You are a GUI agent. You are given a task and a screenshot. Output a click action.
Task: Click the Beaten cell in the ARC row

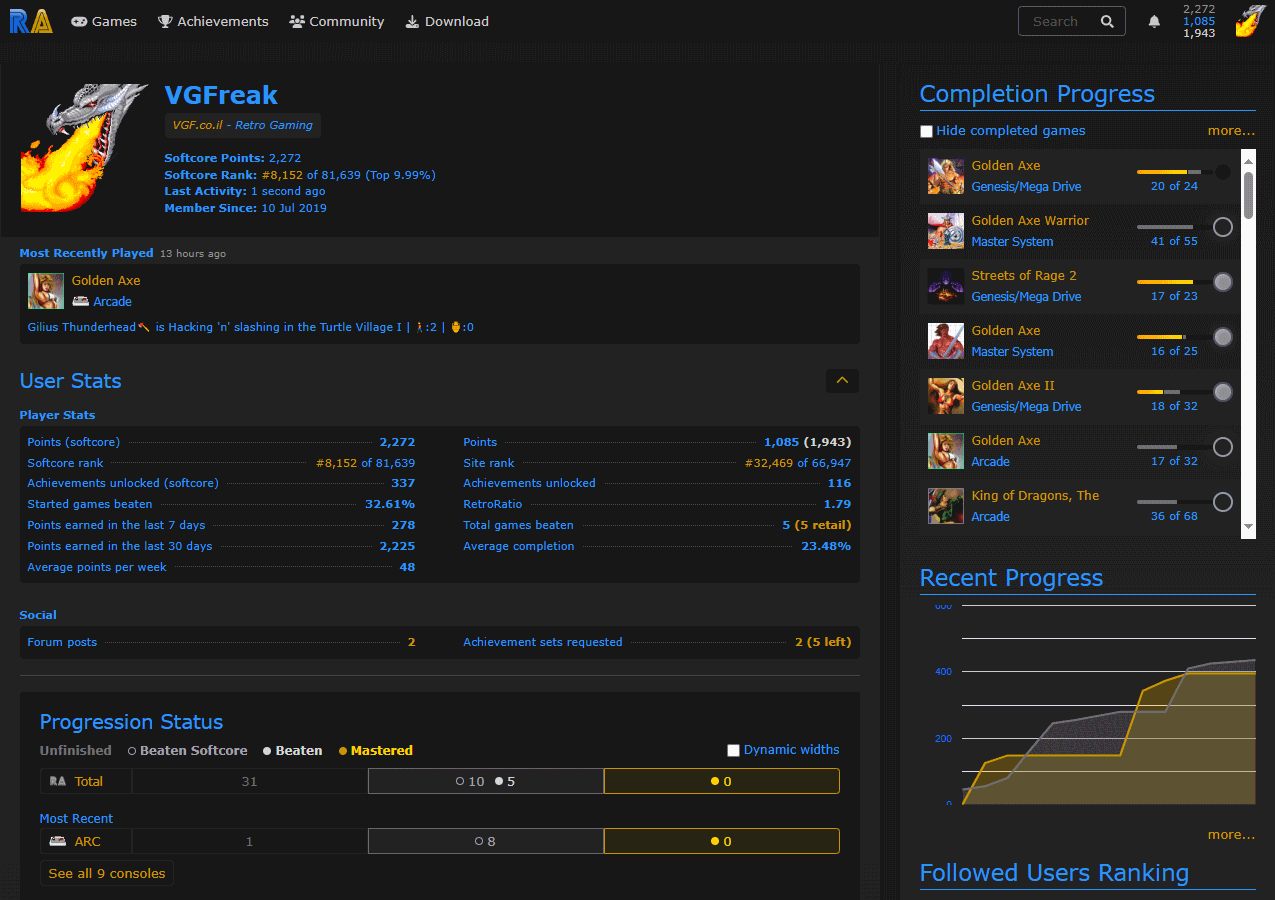(486, 841)
